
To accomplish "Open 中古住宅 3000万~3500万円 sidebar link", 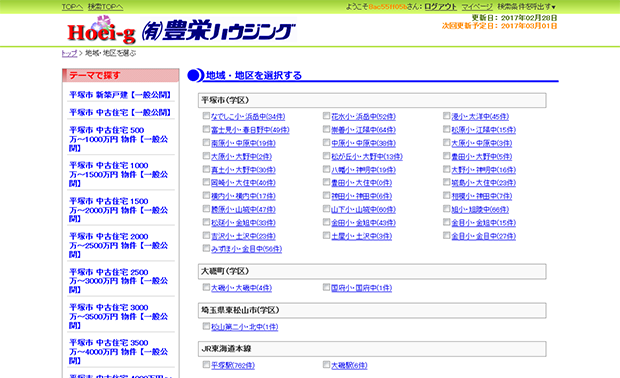I will click(119, 316).
